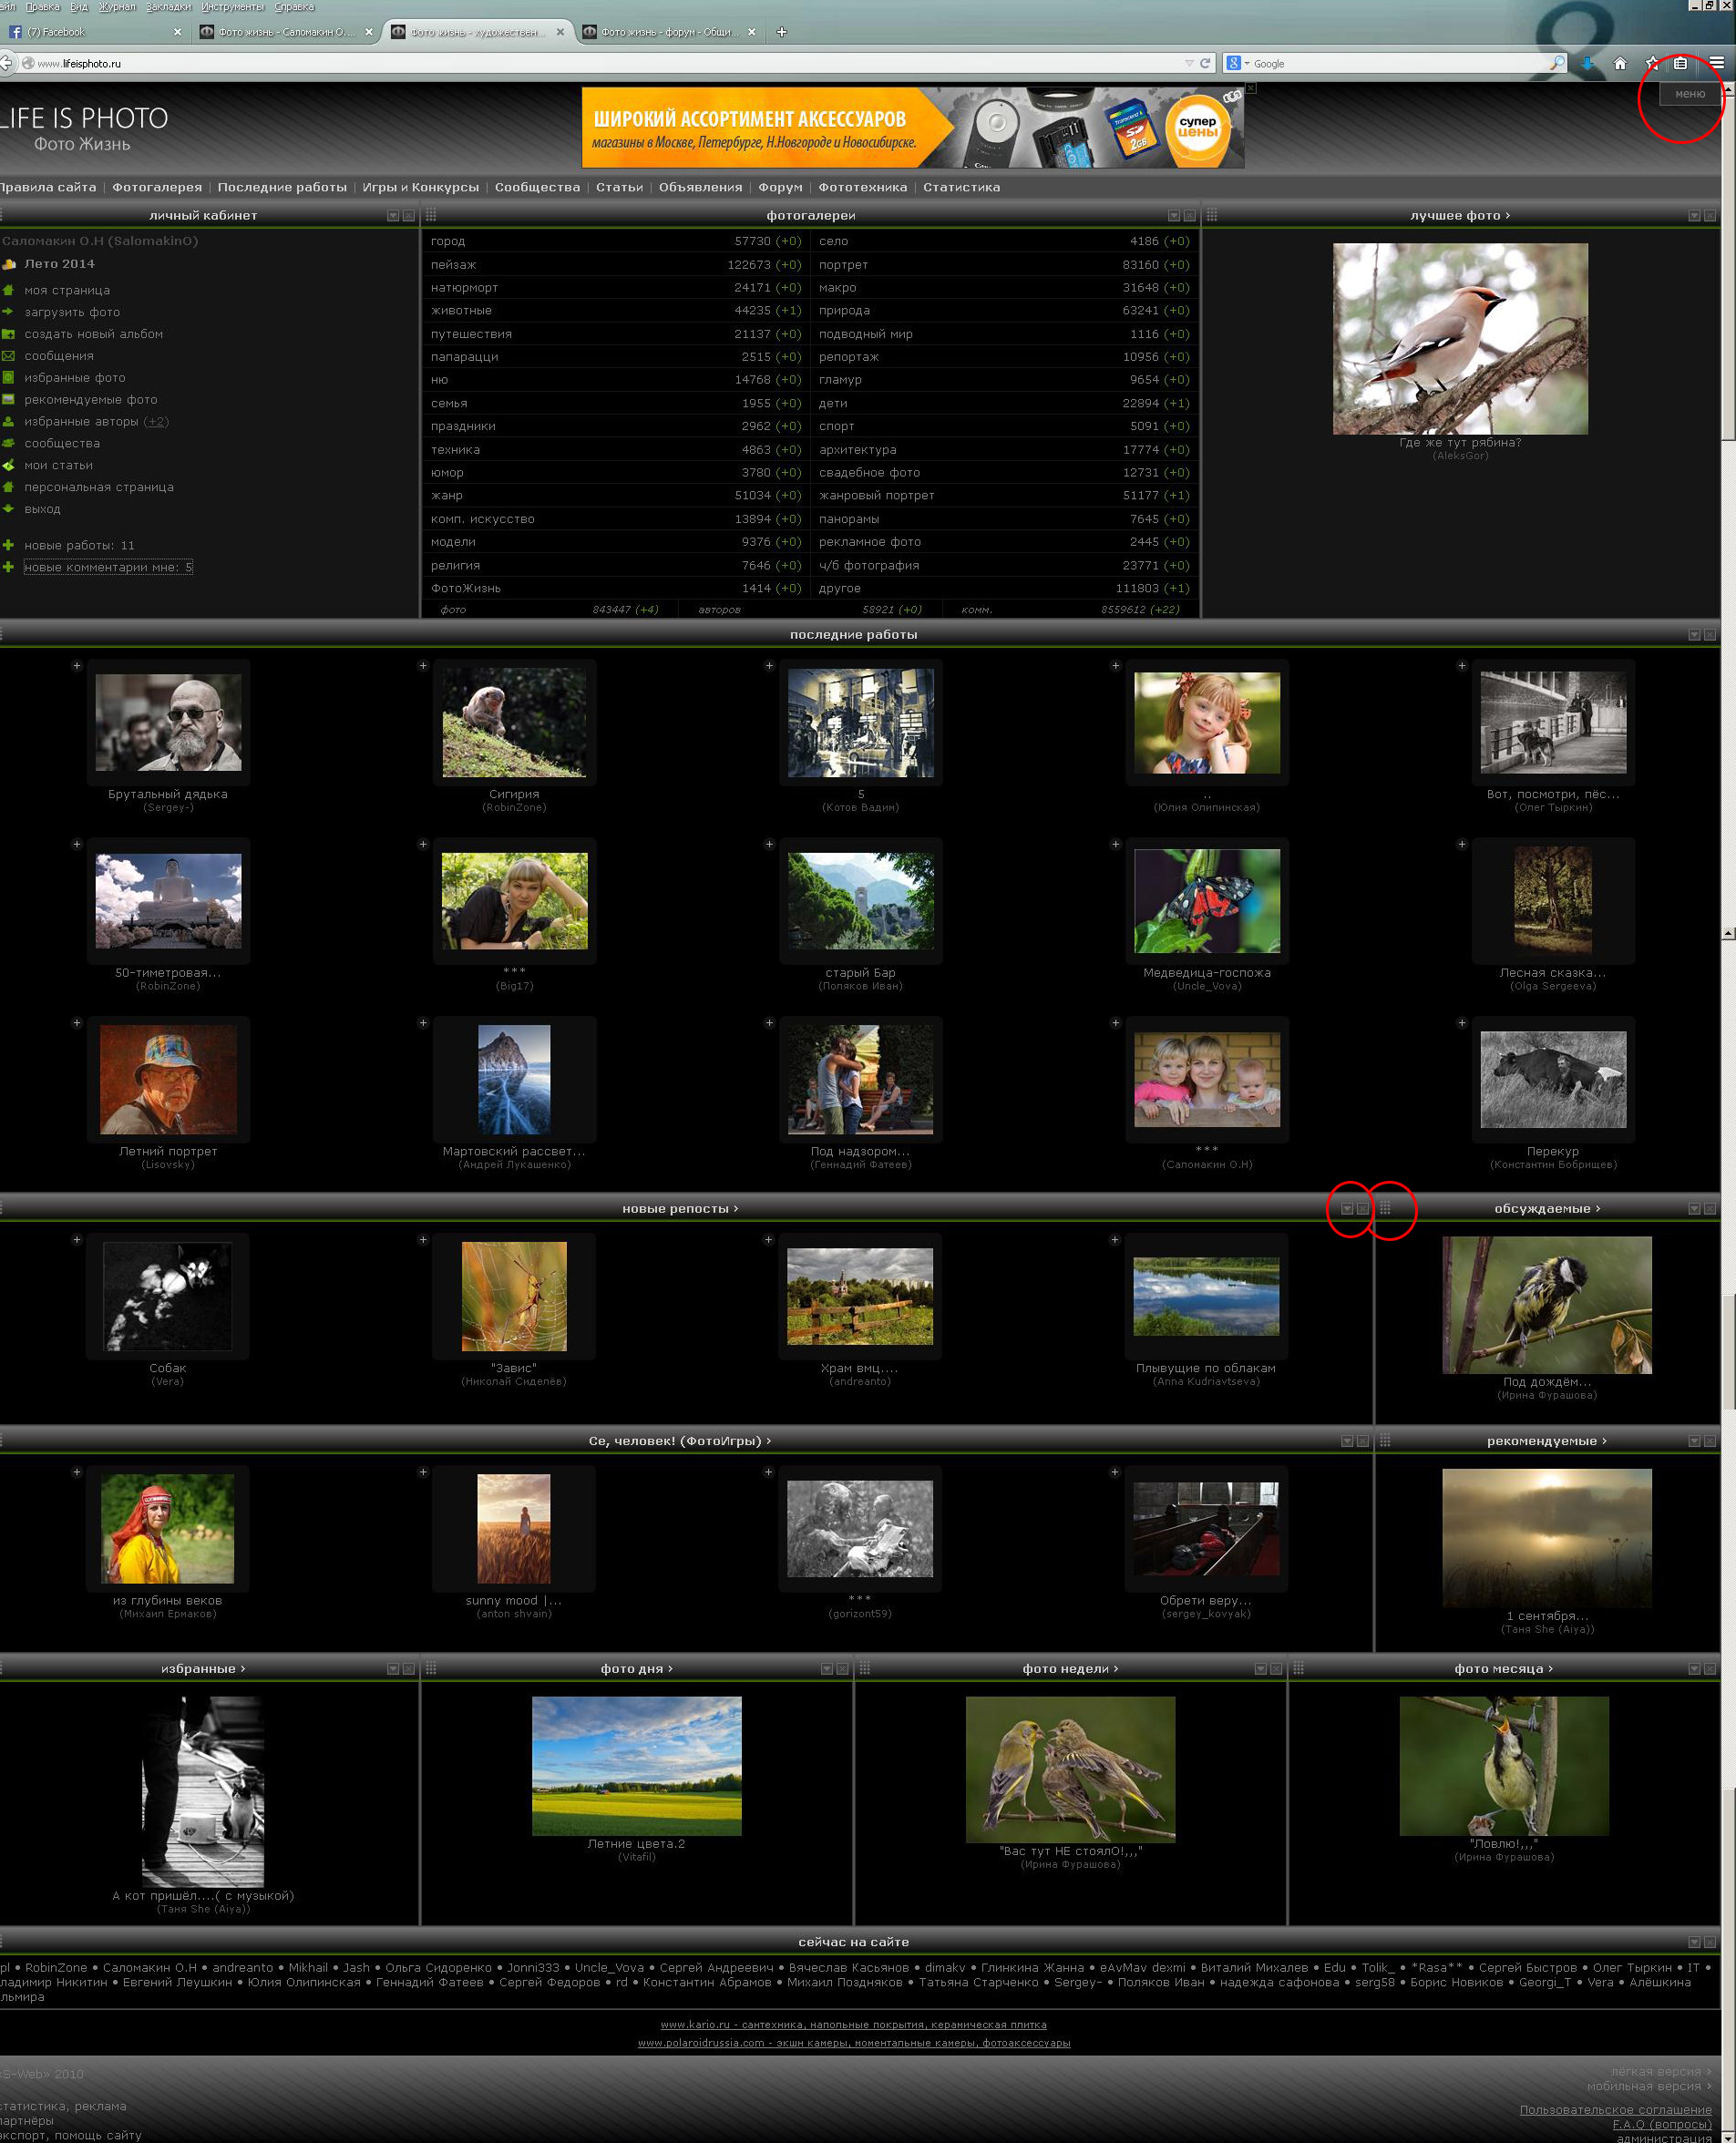
Task: Collapse the 'личный кабинет' panel using its arrow
Action: coord(393,216)
